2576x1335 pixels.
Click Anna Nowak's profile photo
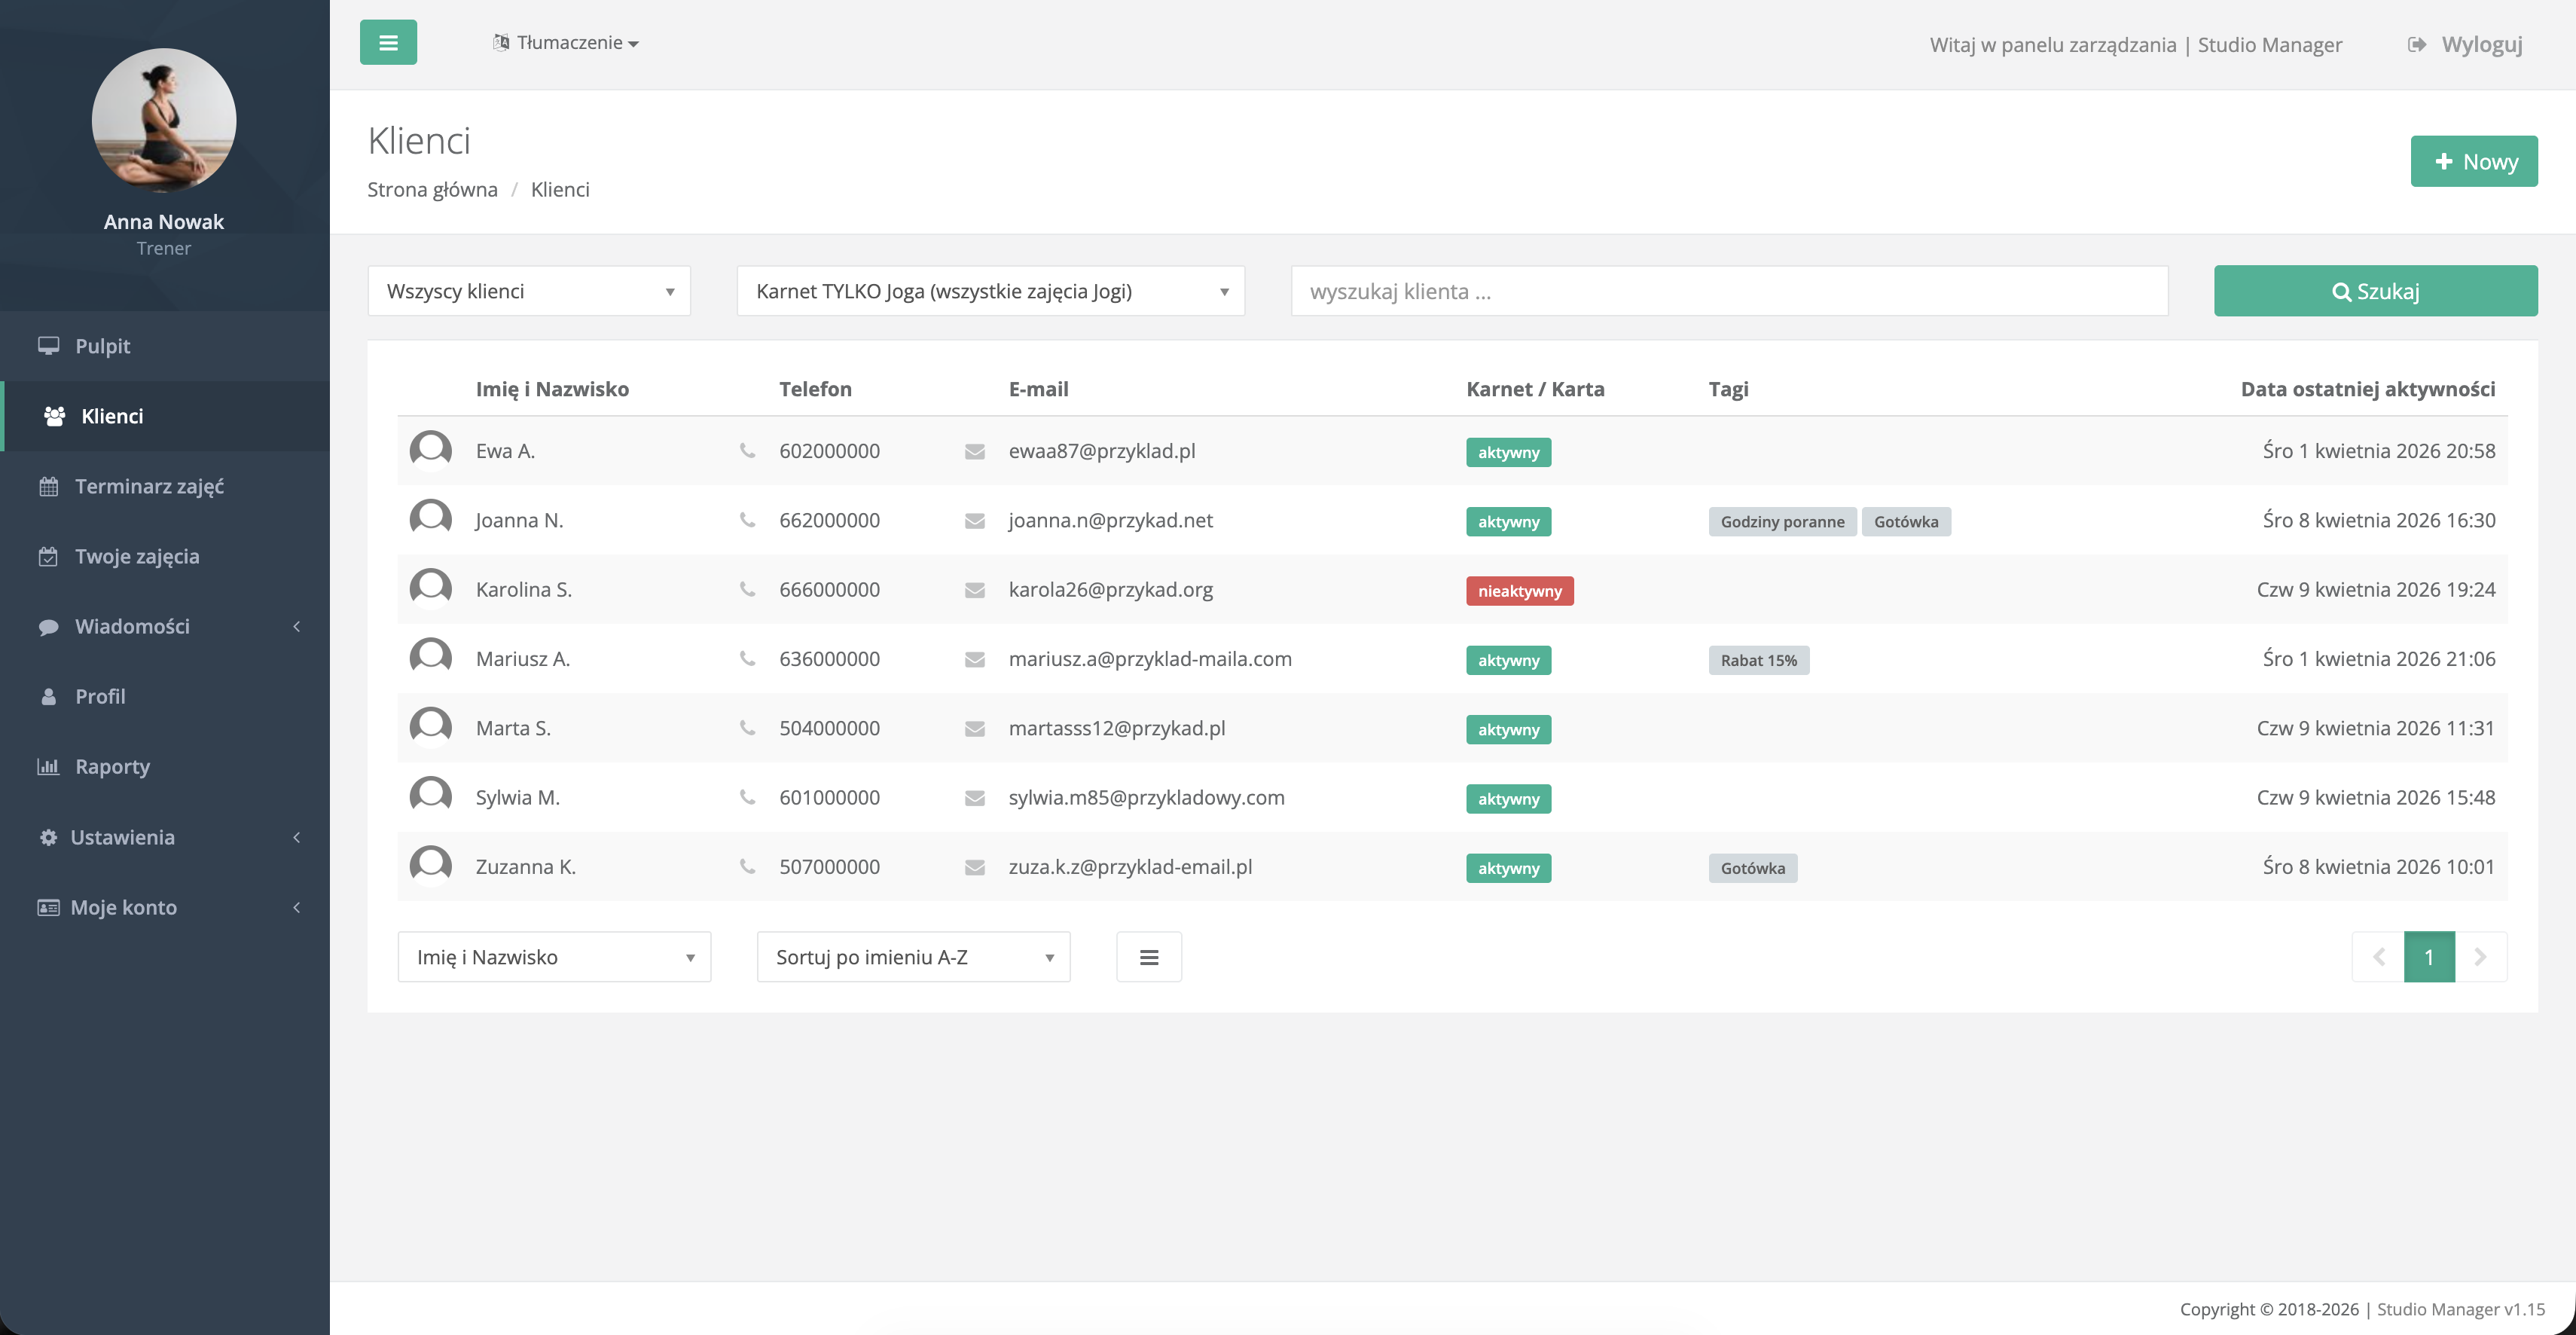(164, 120)
